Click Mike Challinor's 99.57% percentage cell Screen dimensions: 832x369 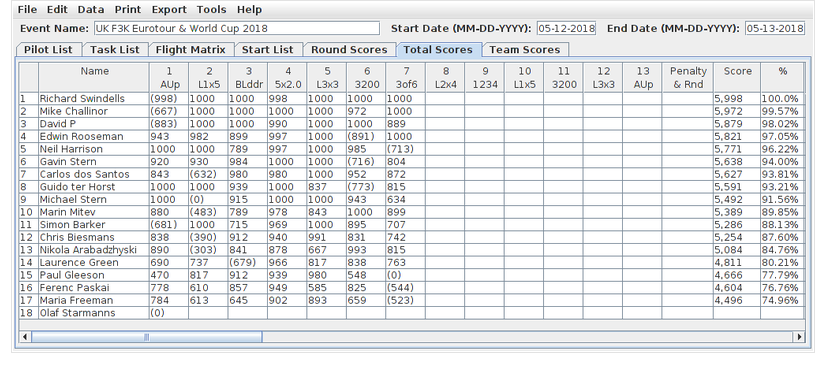pos(782,111)
